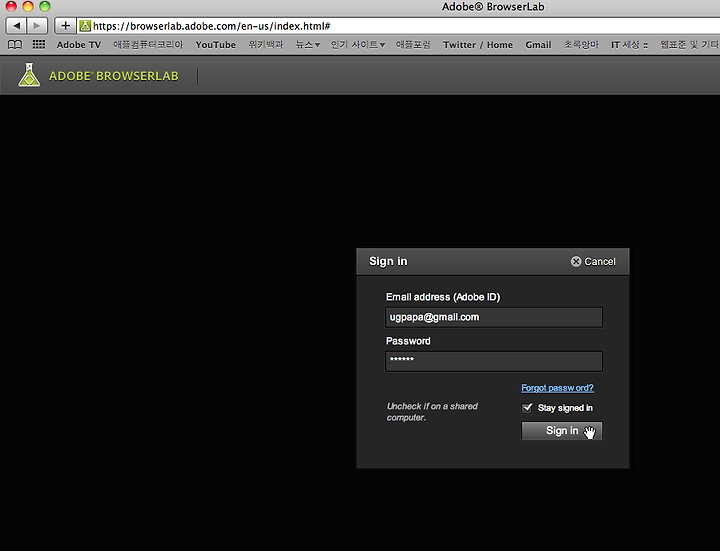
Task: Click the Cancel label in dialog header
Action: point(600,261)
